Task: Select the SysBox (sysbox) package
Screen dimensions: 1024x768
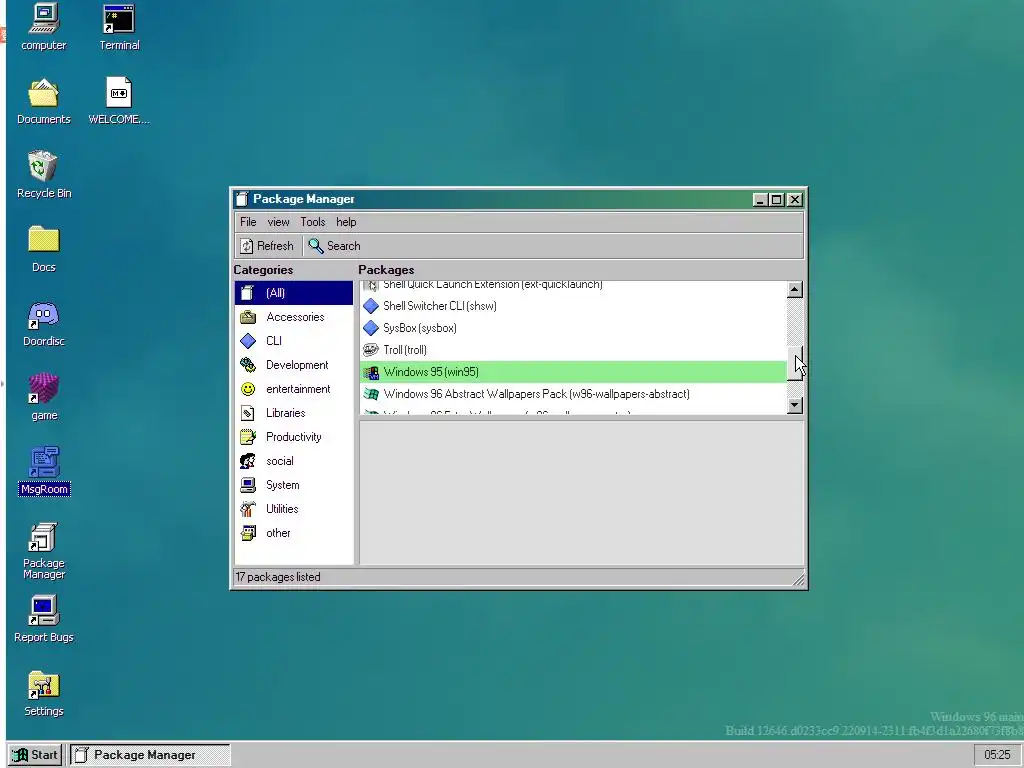Action: (573, 328)
